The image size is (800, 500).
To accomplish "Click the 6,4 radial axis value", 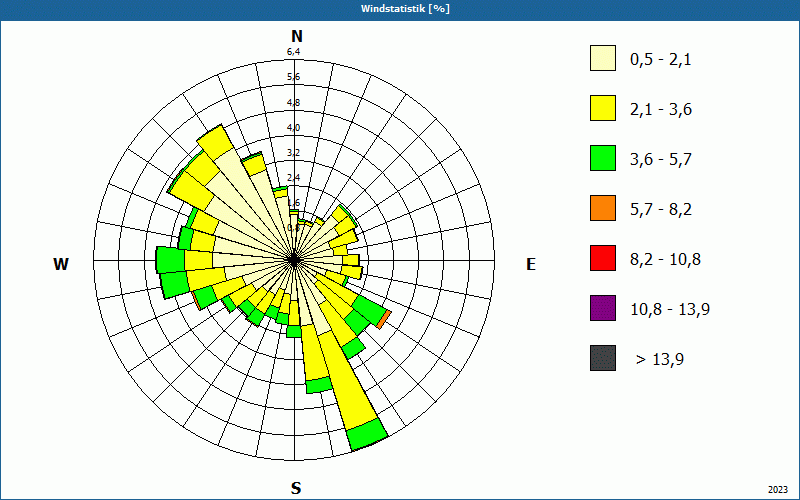I will (x=293, y=52).
